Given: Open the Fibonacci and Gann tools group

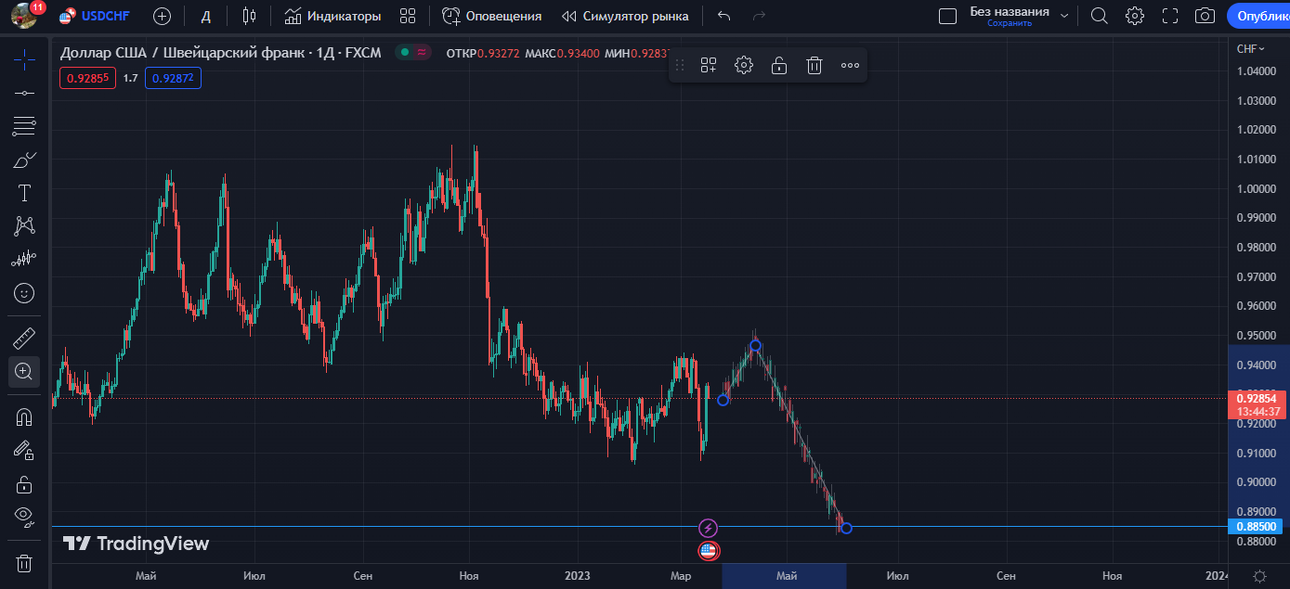Looking at the screenshot, I should 24,126.
